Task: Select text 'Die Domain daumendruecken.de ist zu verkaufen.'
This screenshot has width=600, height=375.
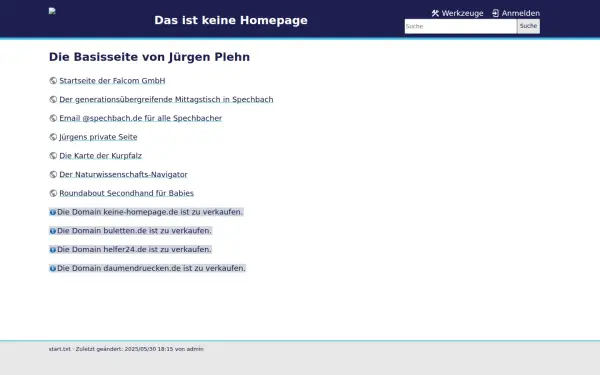Action: (151, 268)
